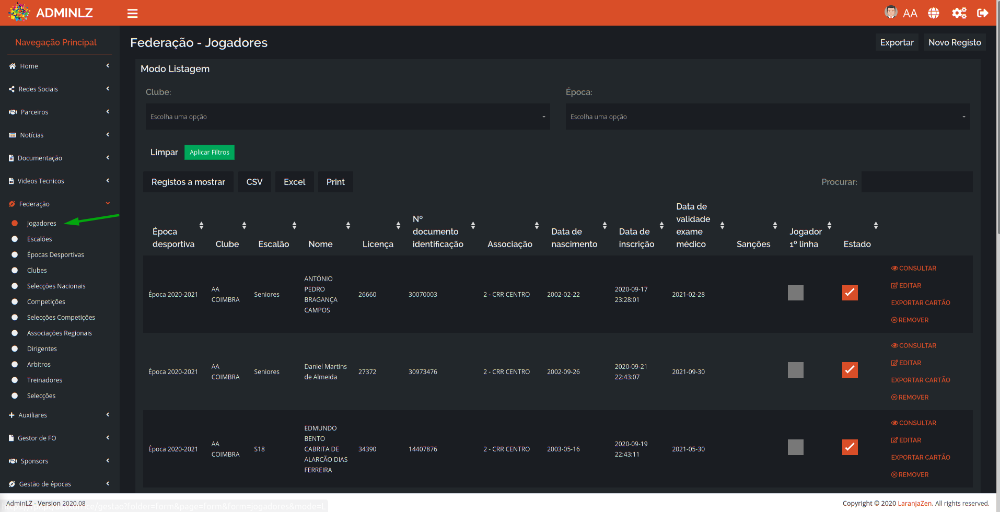Click EXPORTAR CARTÃO link for Daniel Martins

[920, 380]
